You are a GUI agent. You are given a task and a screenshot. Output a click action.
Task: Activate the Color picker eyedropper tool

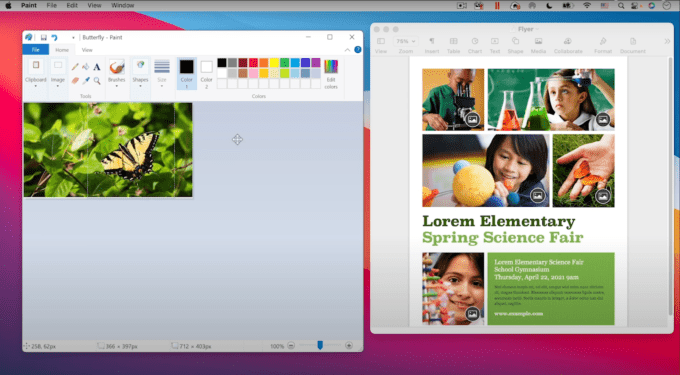86,81
